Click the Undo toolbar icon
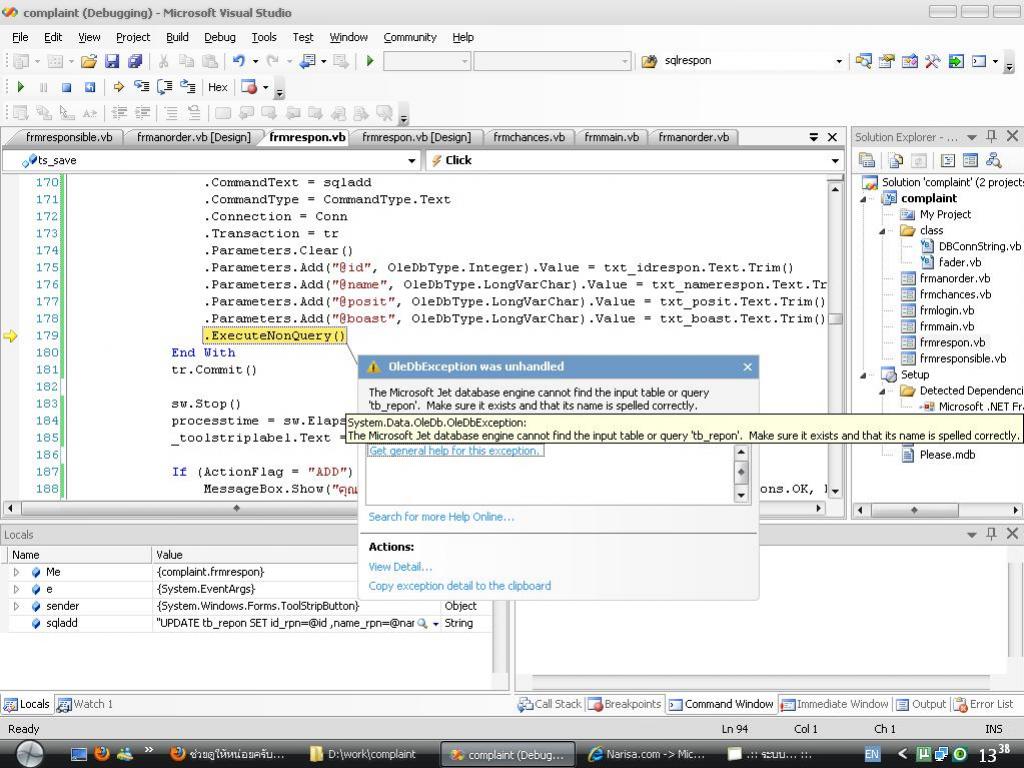Image resolution: width=1024 pixels, height=768 pixels. [x=239, y=61]
